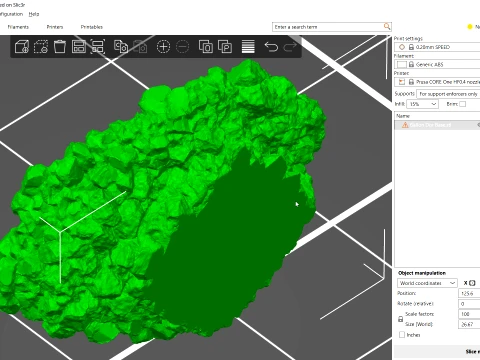Click the Arrange objects toolbar icon
The width and height of the screenshot is (480, 360).
79,47
